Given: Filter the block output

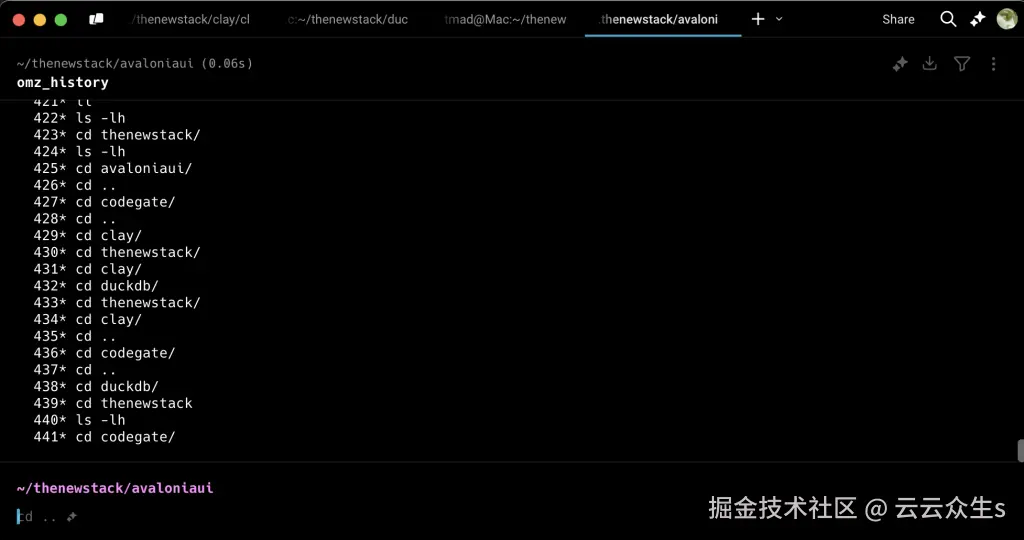Looking at the screenshot, I should 961,63.
